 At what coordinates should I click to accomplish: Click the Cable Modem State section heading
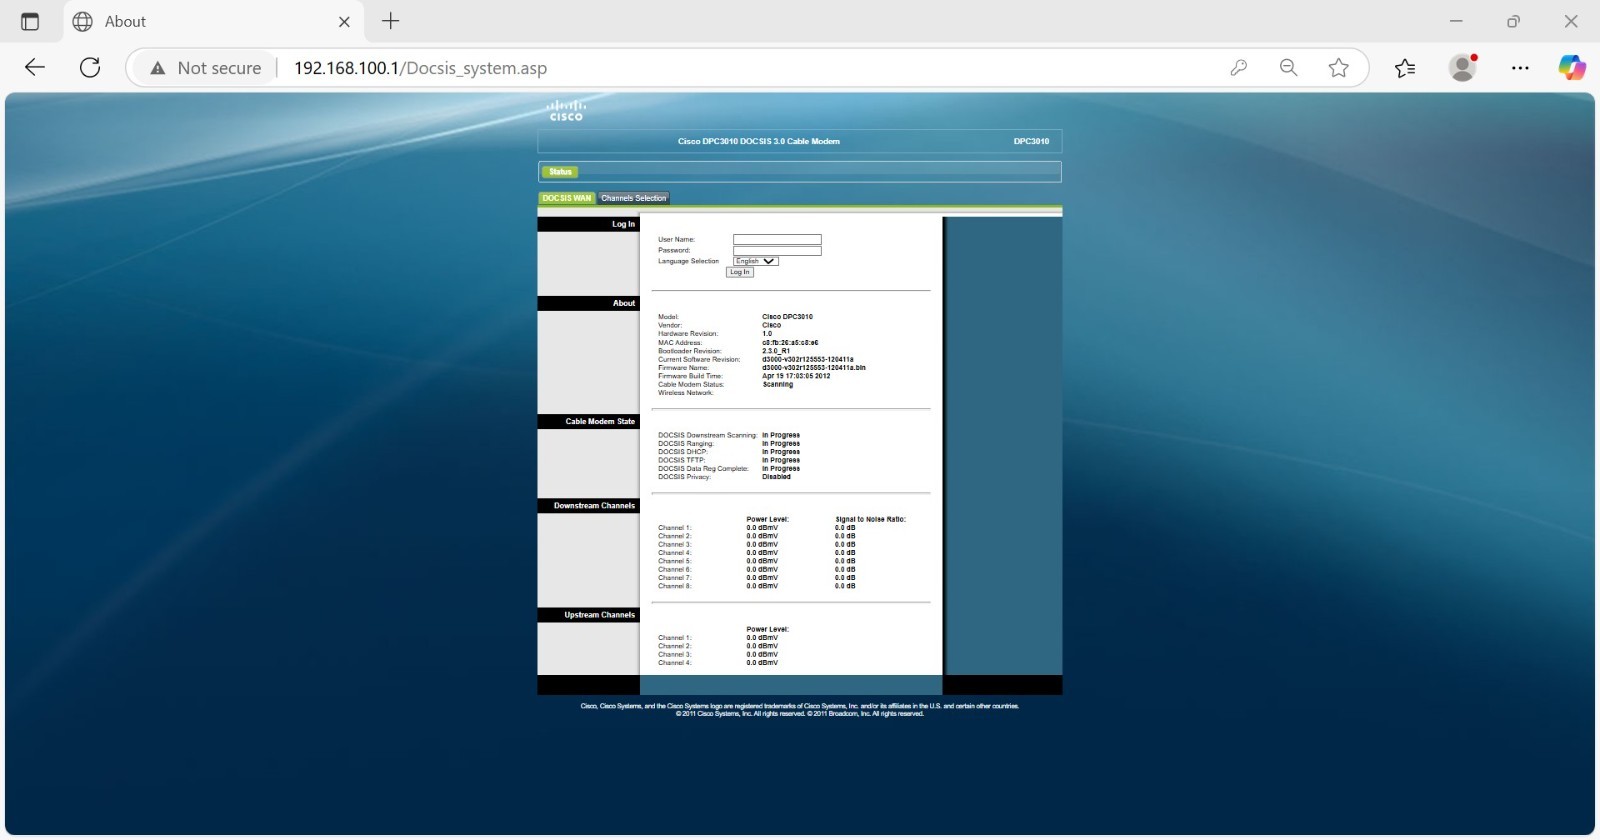(600, 422)
